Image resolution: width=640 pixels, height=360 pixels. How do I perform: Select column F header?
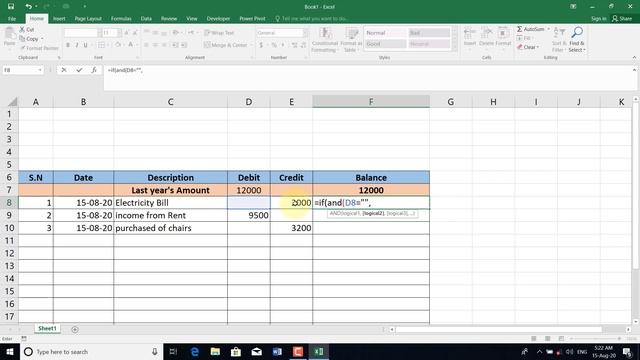(371, 102)
